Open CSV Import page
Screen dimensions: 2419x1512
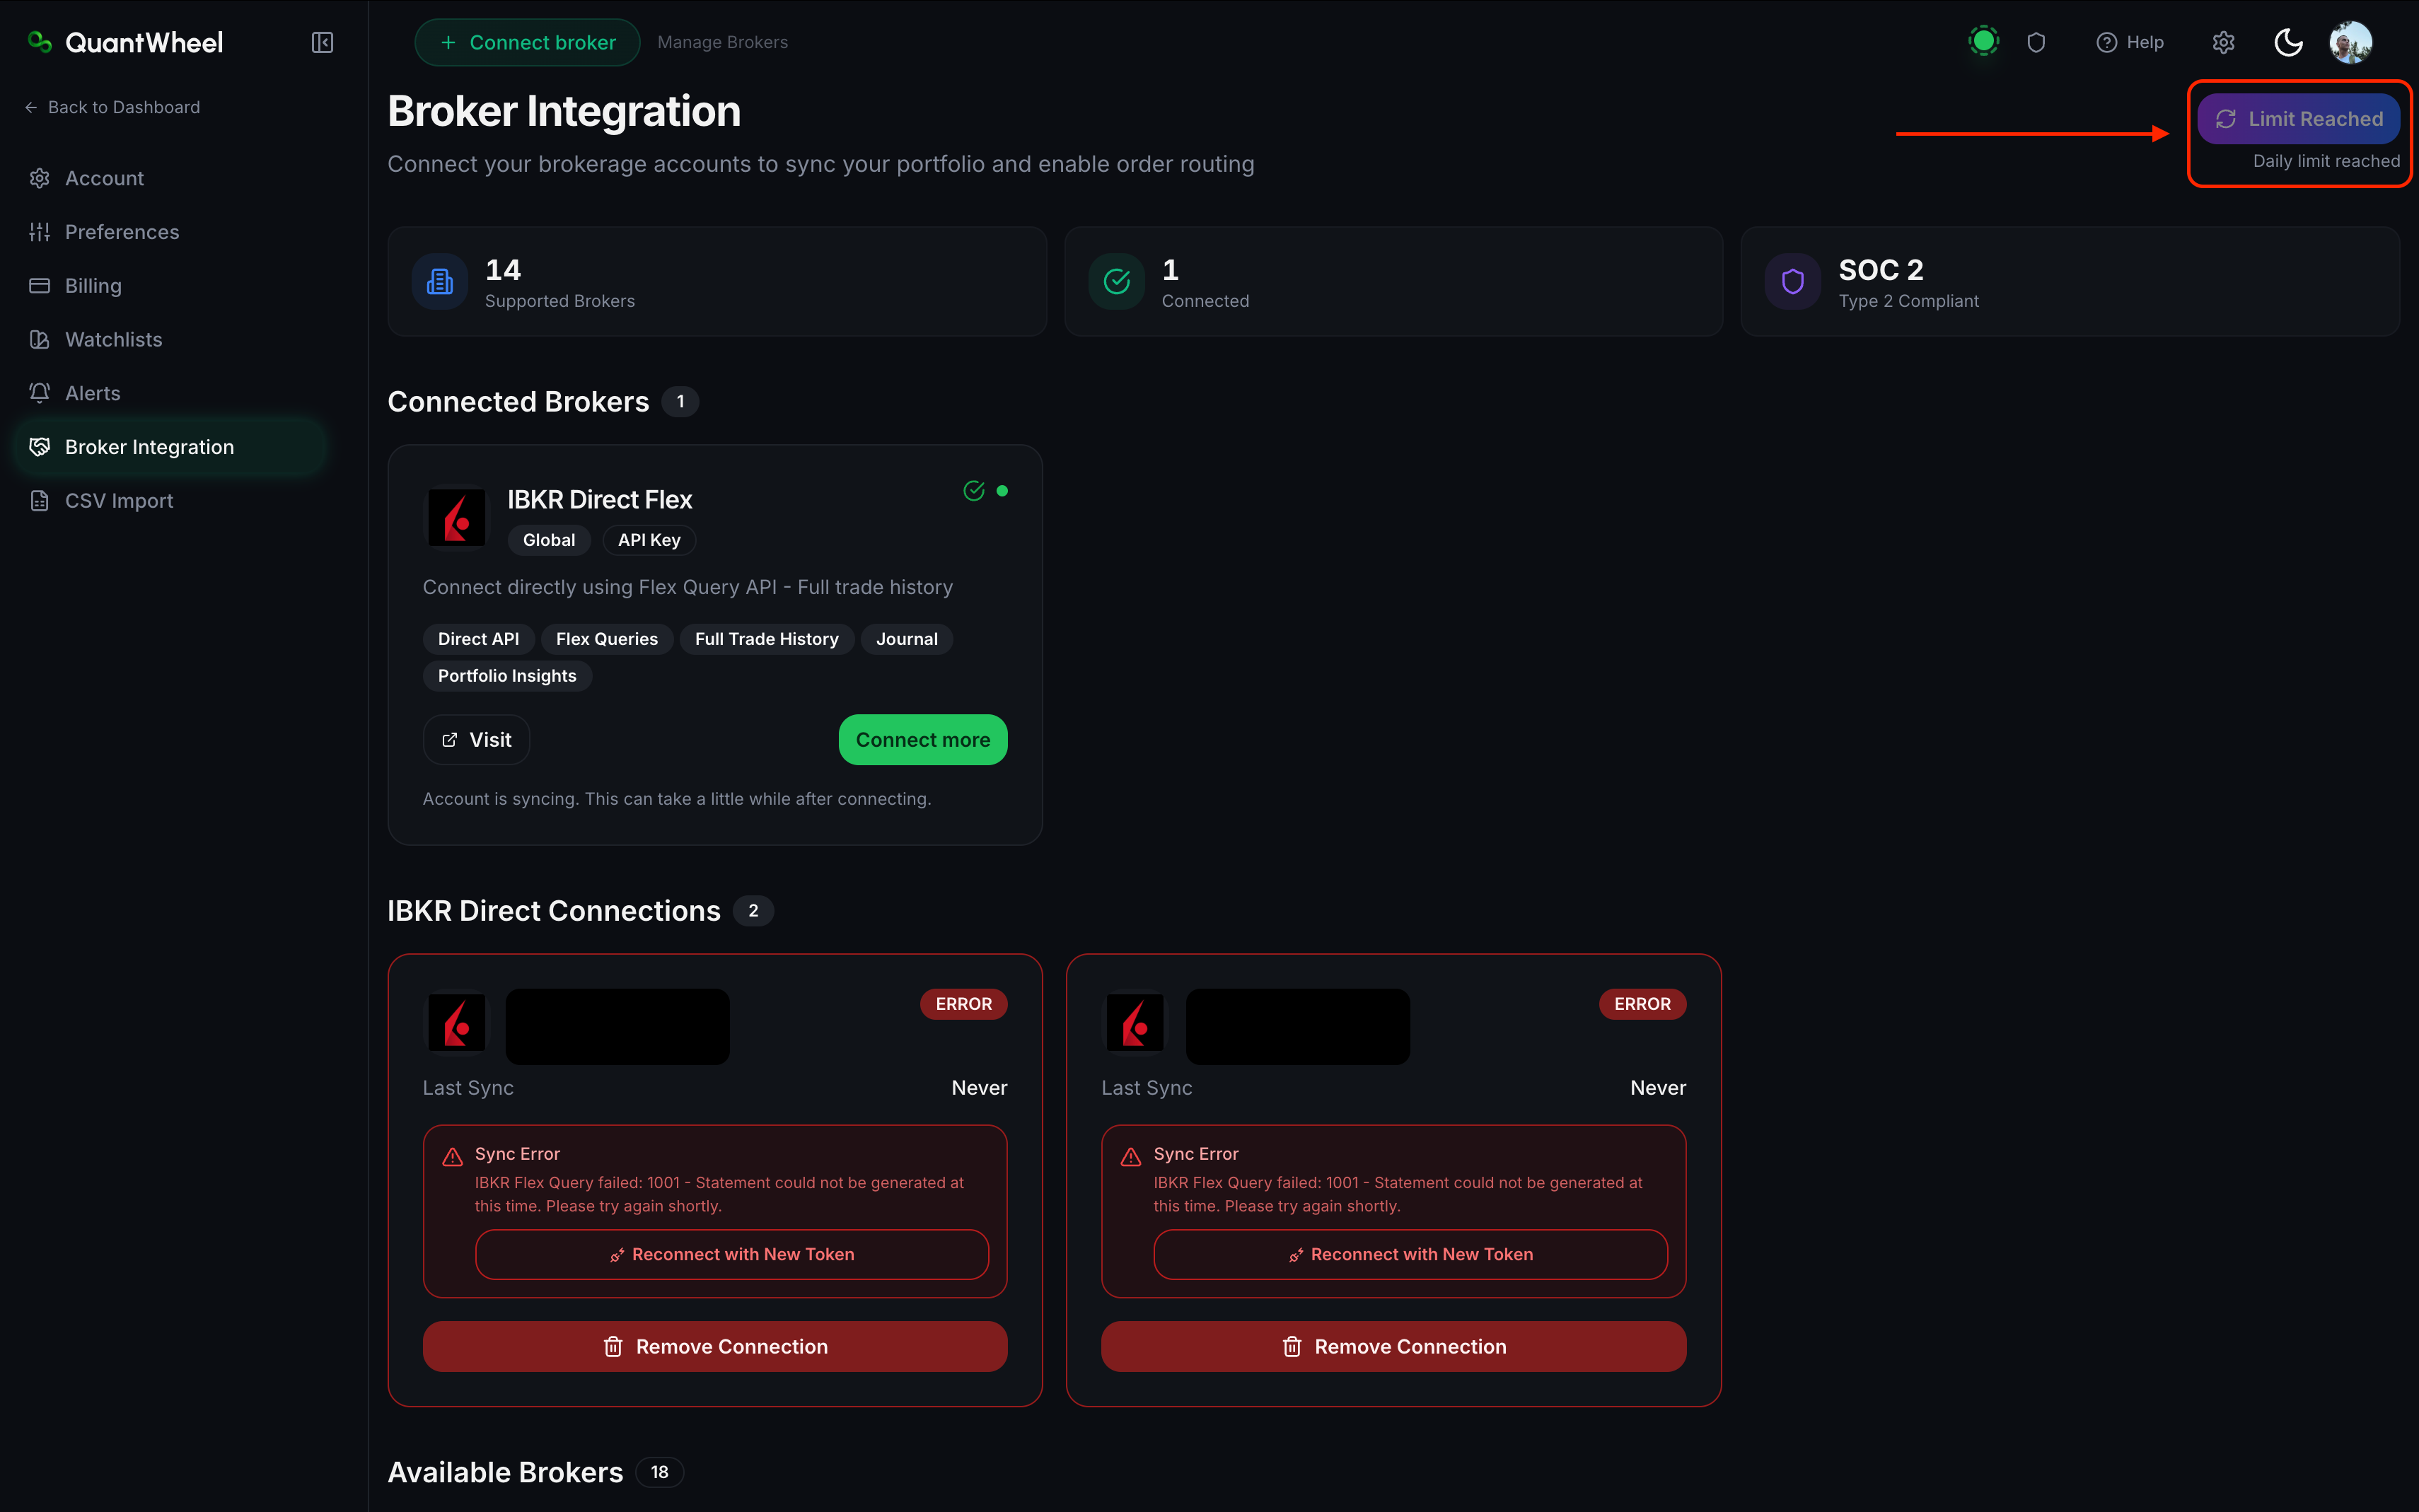pos(169,501)
